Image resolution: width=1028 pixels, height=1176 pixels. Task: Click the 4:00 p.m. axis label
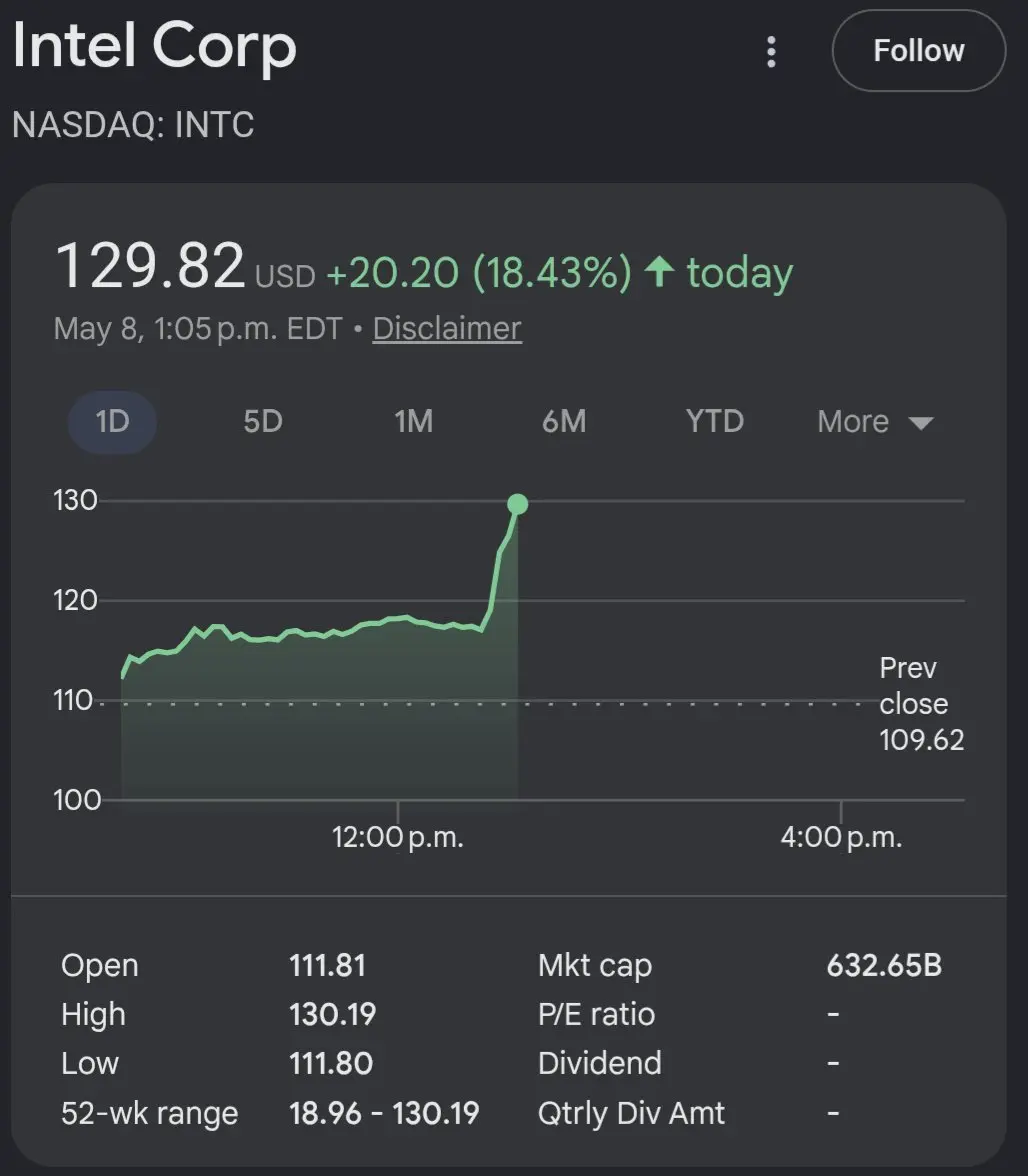coord(841,838)
